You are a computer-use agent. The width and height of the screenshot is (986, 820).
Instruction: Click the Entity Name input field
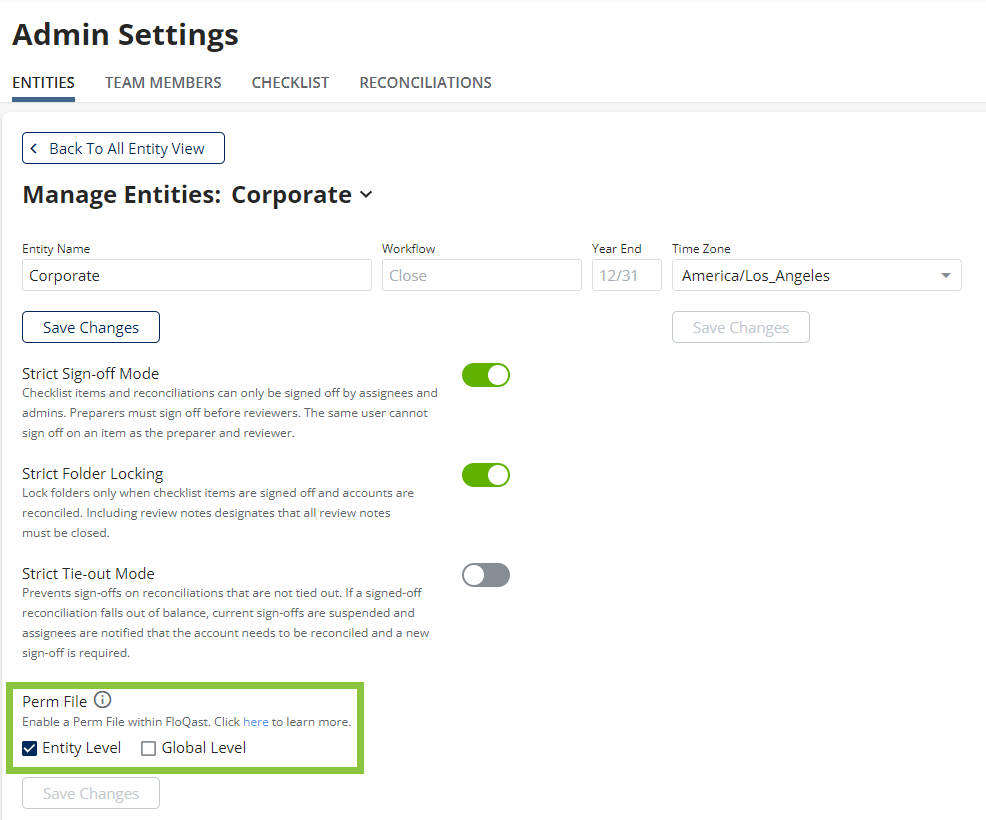click(x=197, y=276)
